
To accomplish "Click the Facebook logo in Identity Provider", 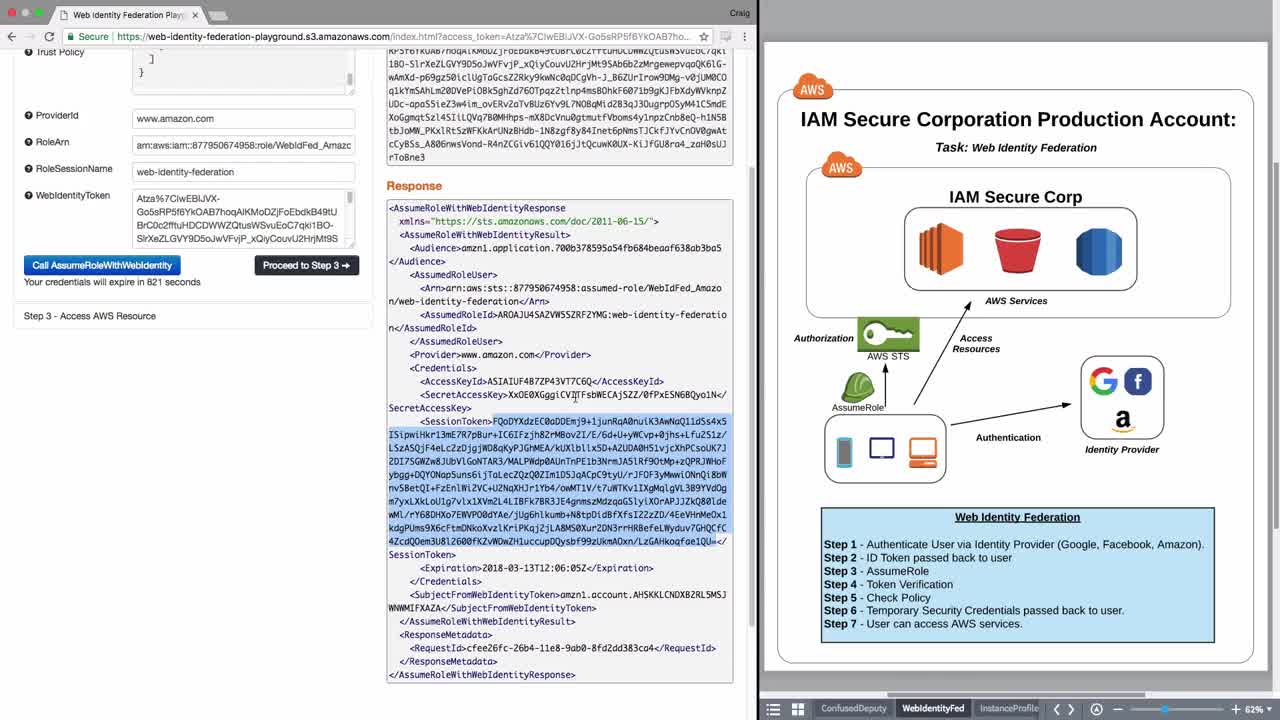I will tap(1138, 381).
